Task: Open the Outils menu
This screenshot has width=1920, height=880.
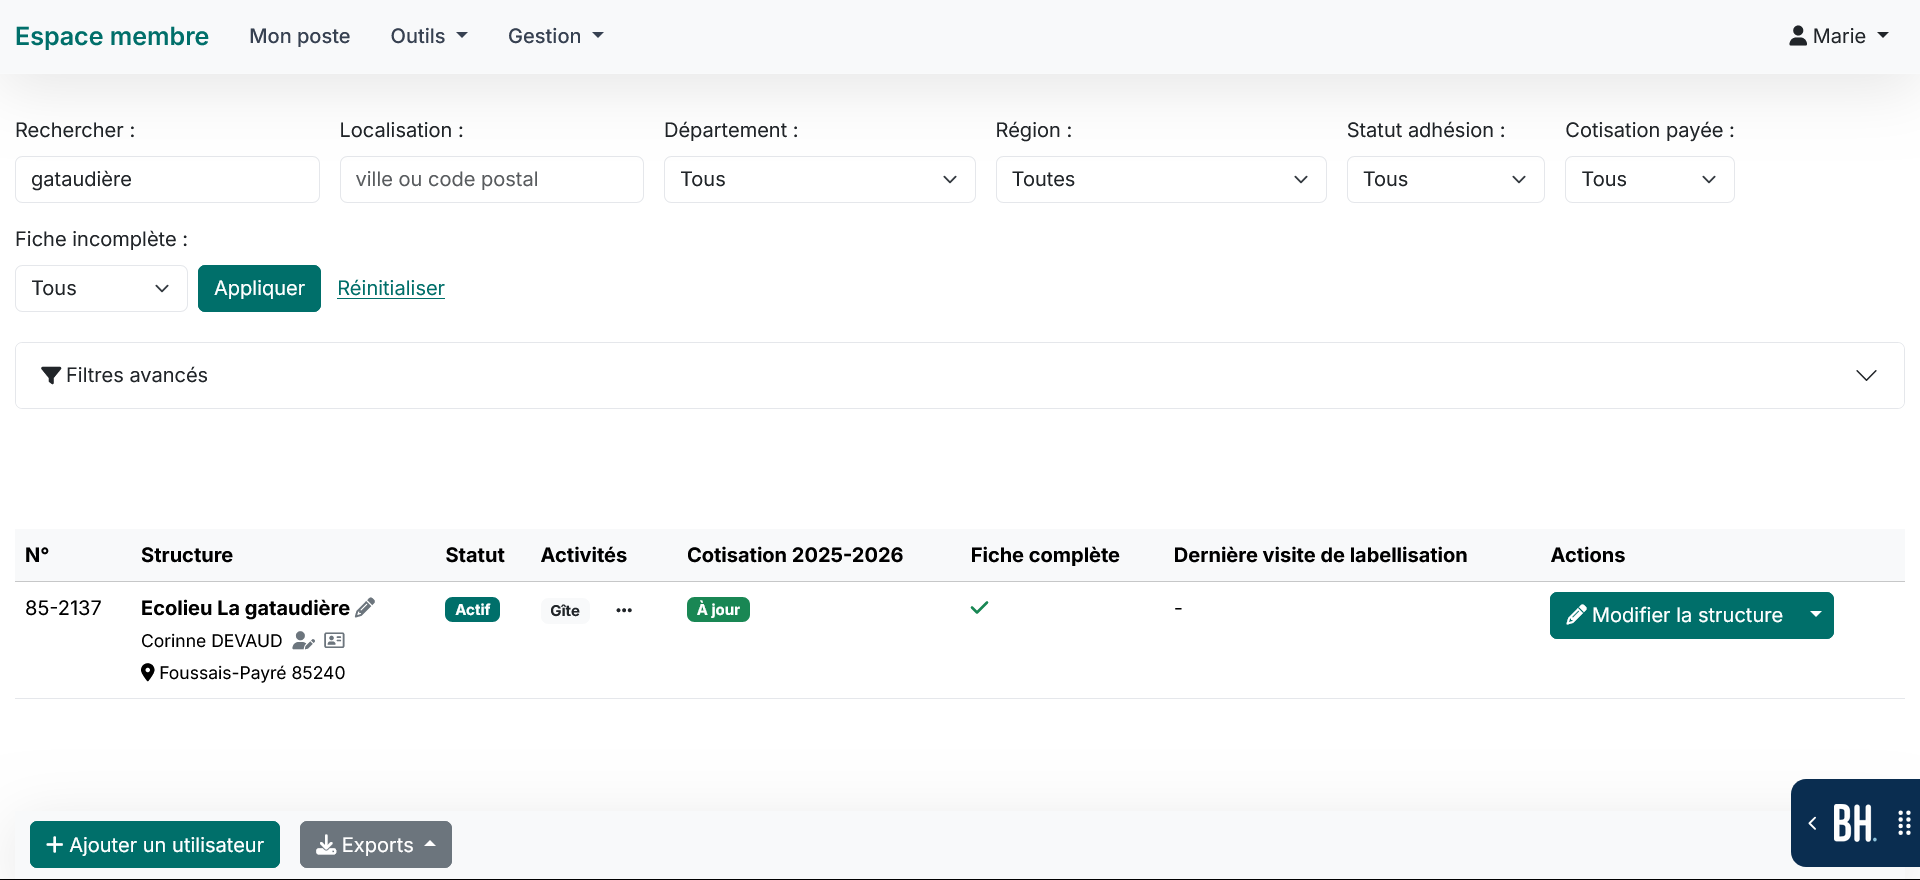Action: 429,36
